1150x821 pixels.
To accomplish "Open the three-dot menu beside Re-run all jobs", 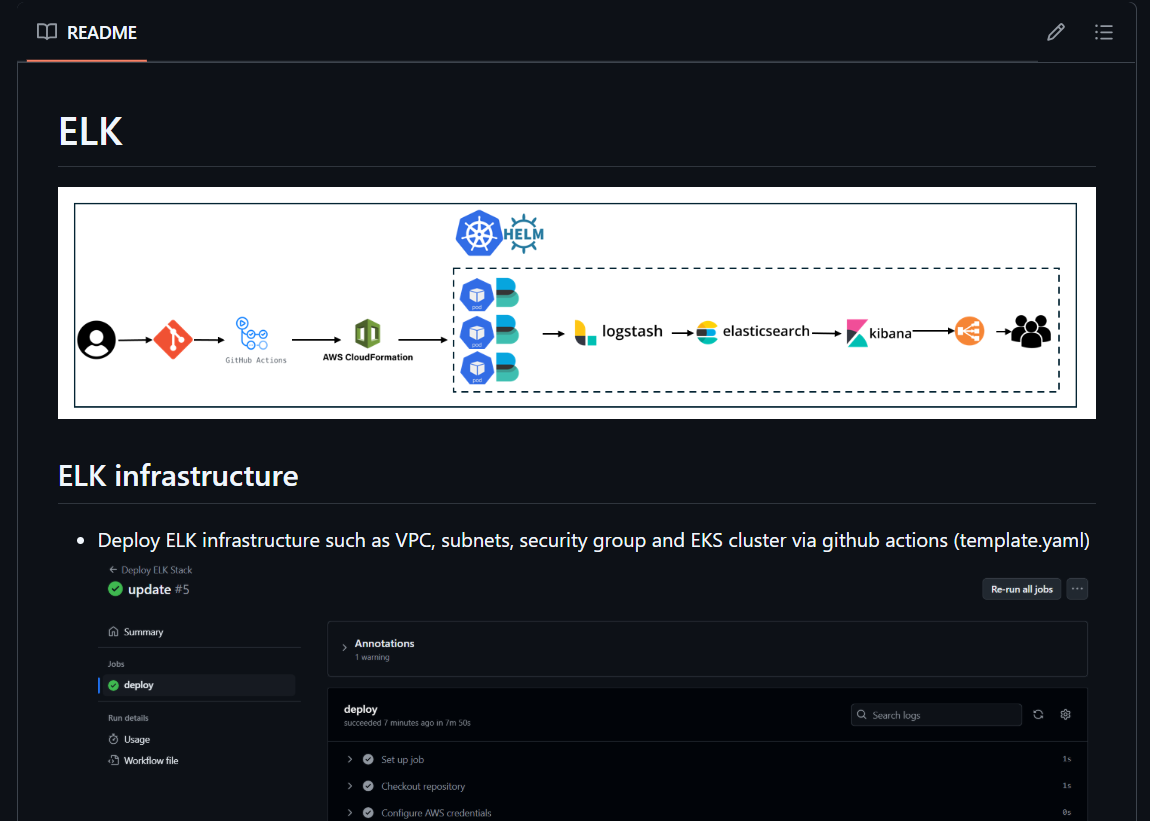I will [x=1077, y=589].
